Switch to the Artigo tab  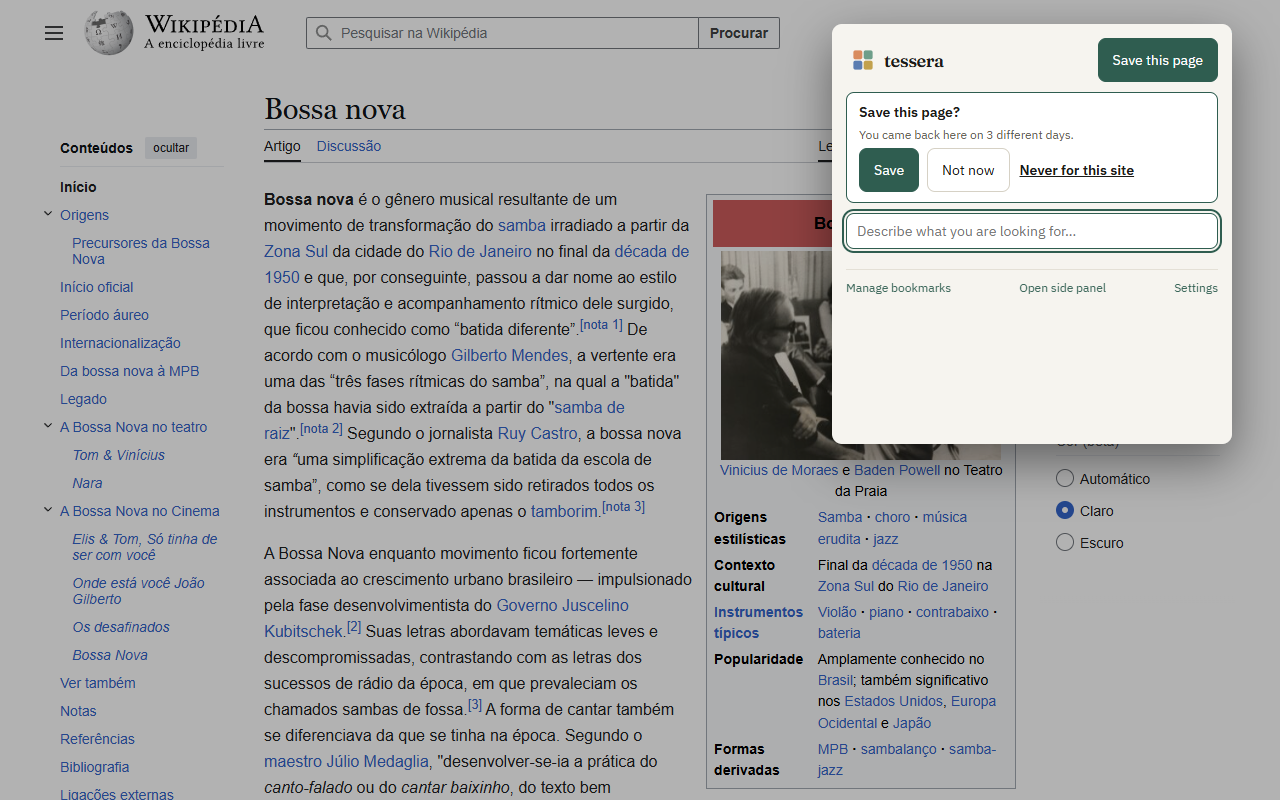pos(282,146)
